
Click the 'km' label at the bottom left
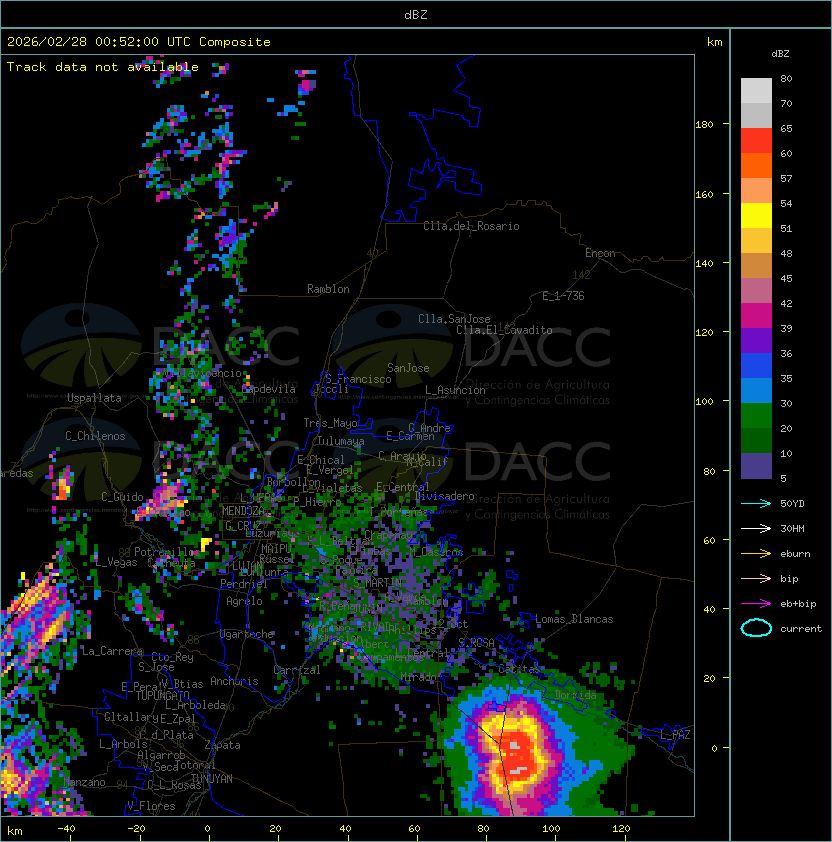click(x=15, y=831)
